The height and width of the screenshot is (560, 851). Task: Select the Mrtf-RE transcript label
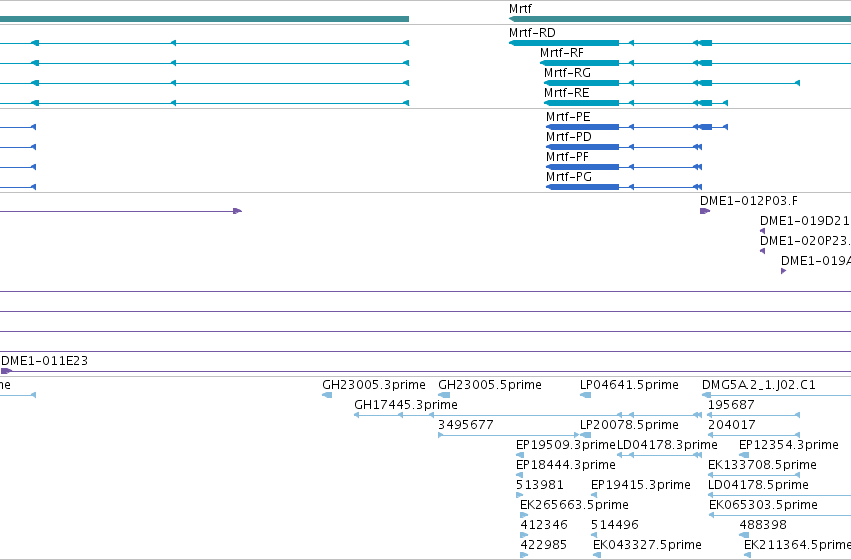(x=567, y=93)
